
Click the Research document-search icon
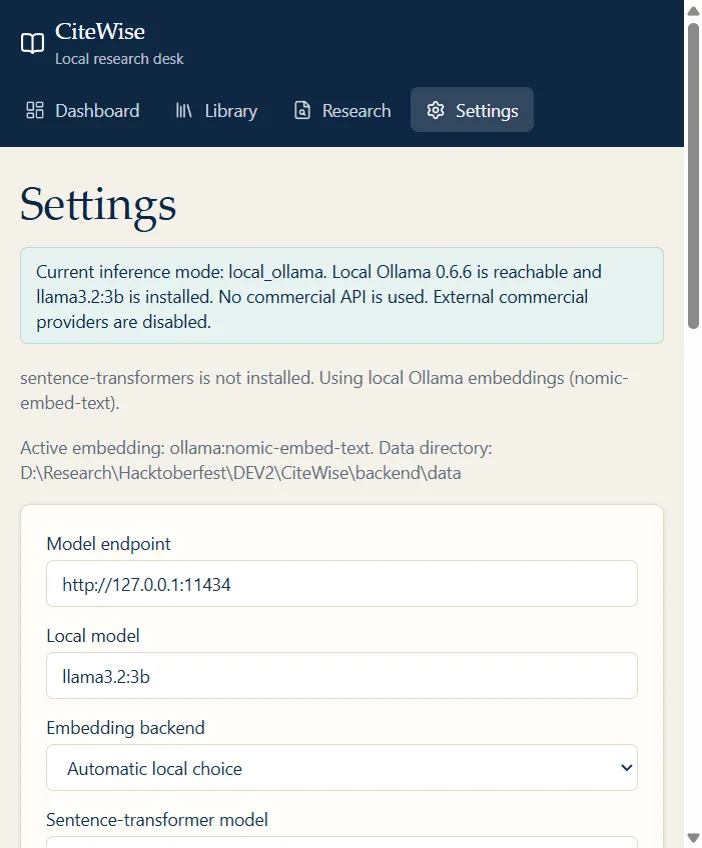[302, 110]
